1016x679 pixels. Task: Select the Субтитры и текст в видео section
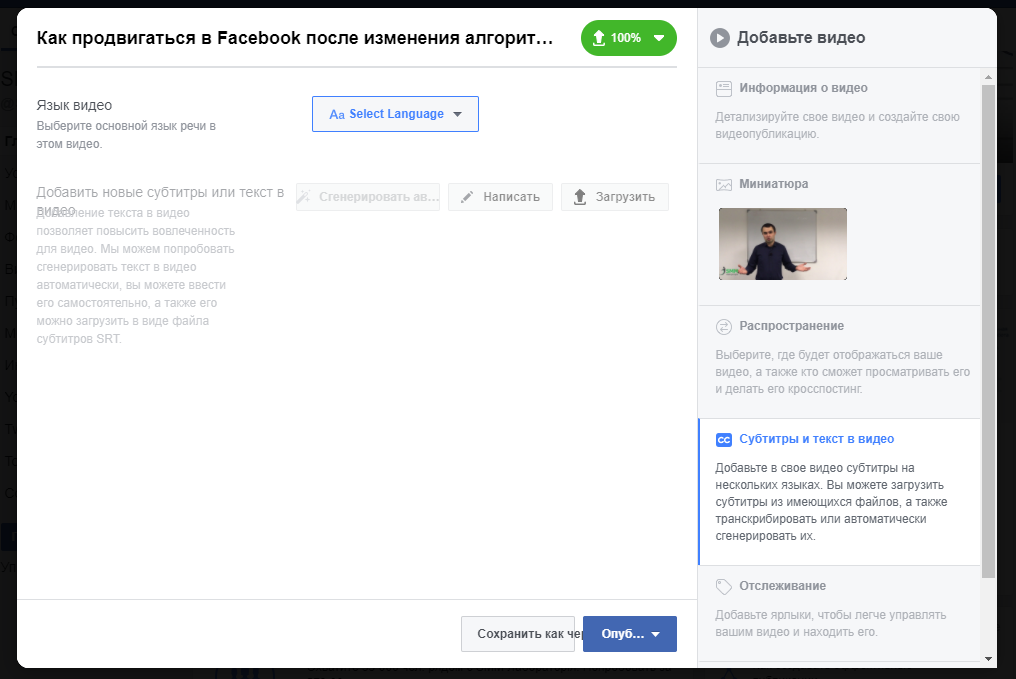839,492
